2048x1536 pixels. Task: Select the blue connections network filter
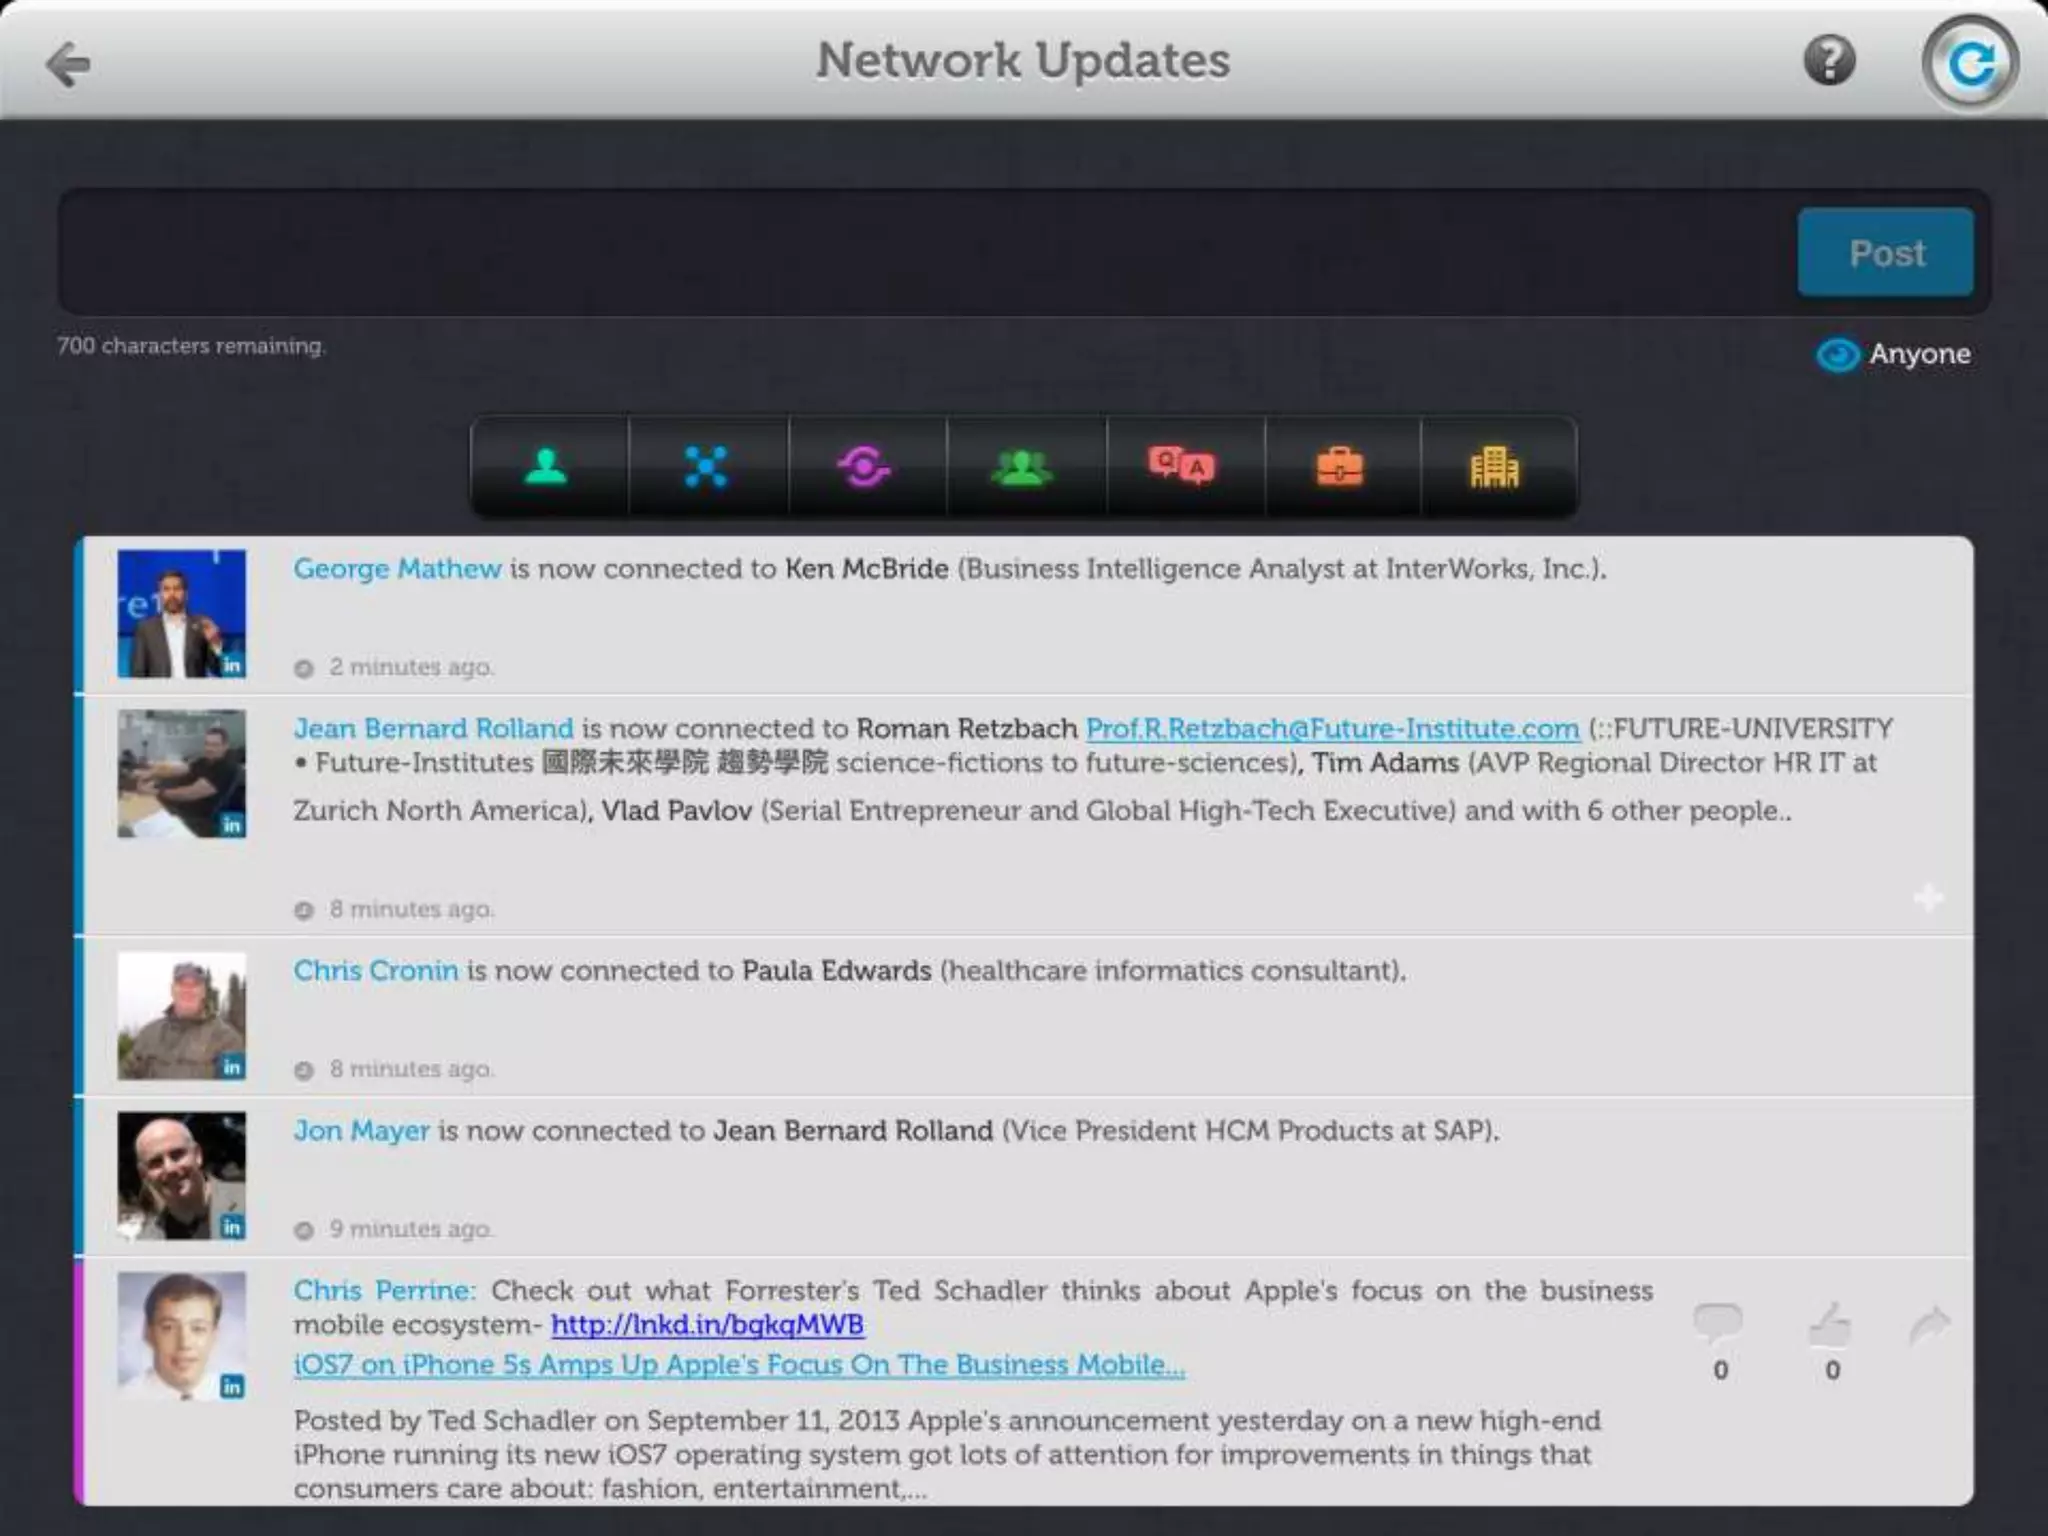pos(706,467)
